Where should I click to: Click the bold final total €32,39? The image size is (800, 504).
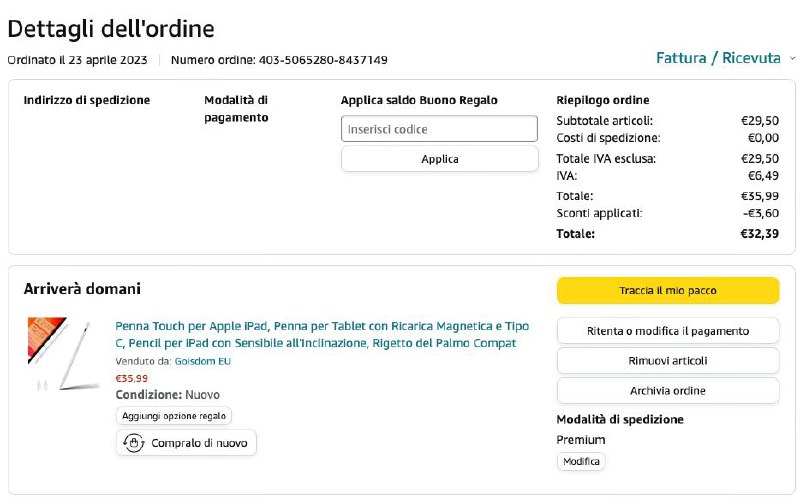click(x=759, y=234)
